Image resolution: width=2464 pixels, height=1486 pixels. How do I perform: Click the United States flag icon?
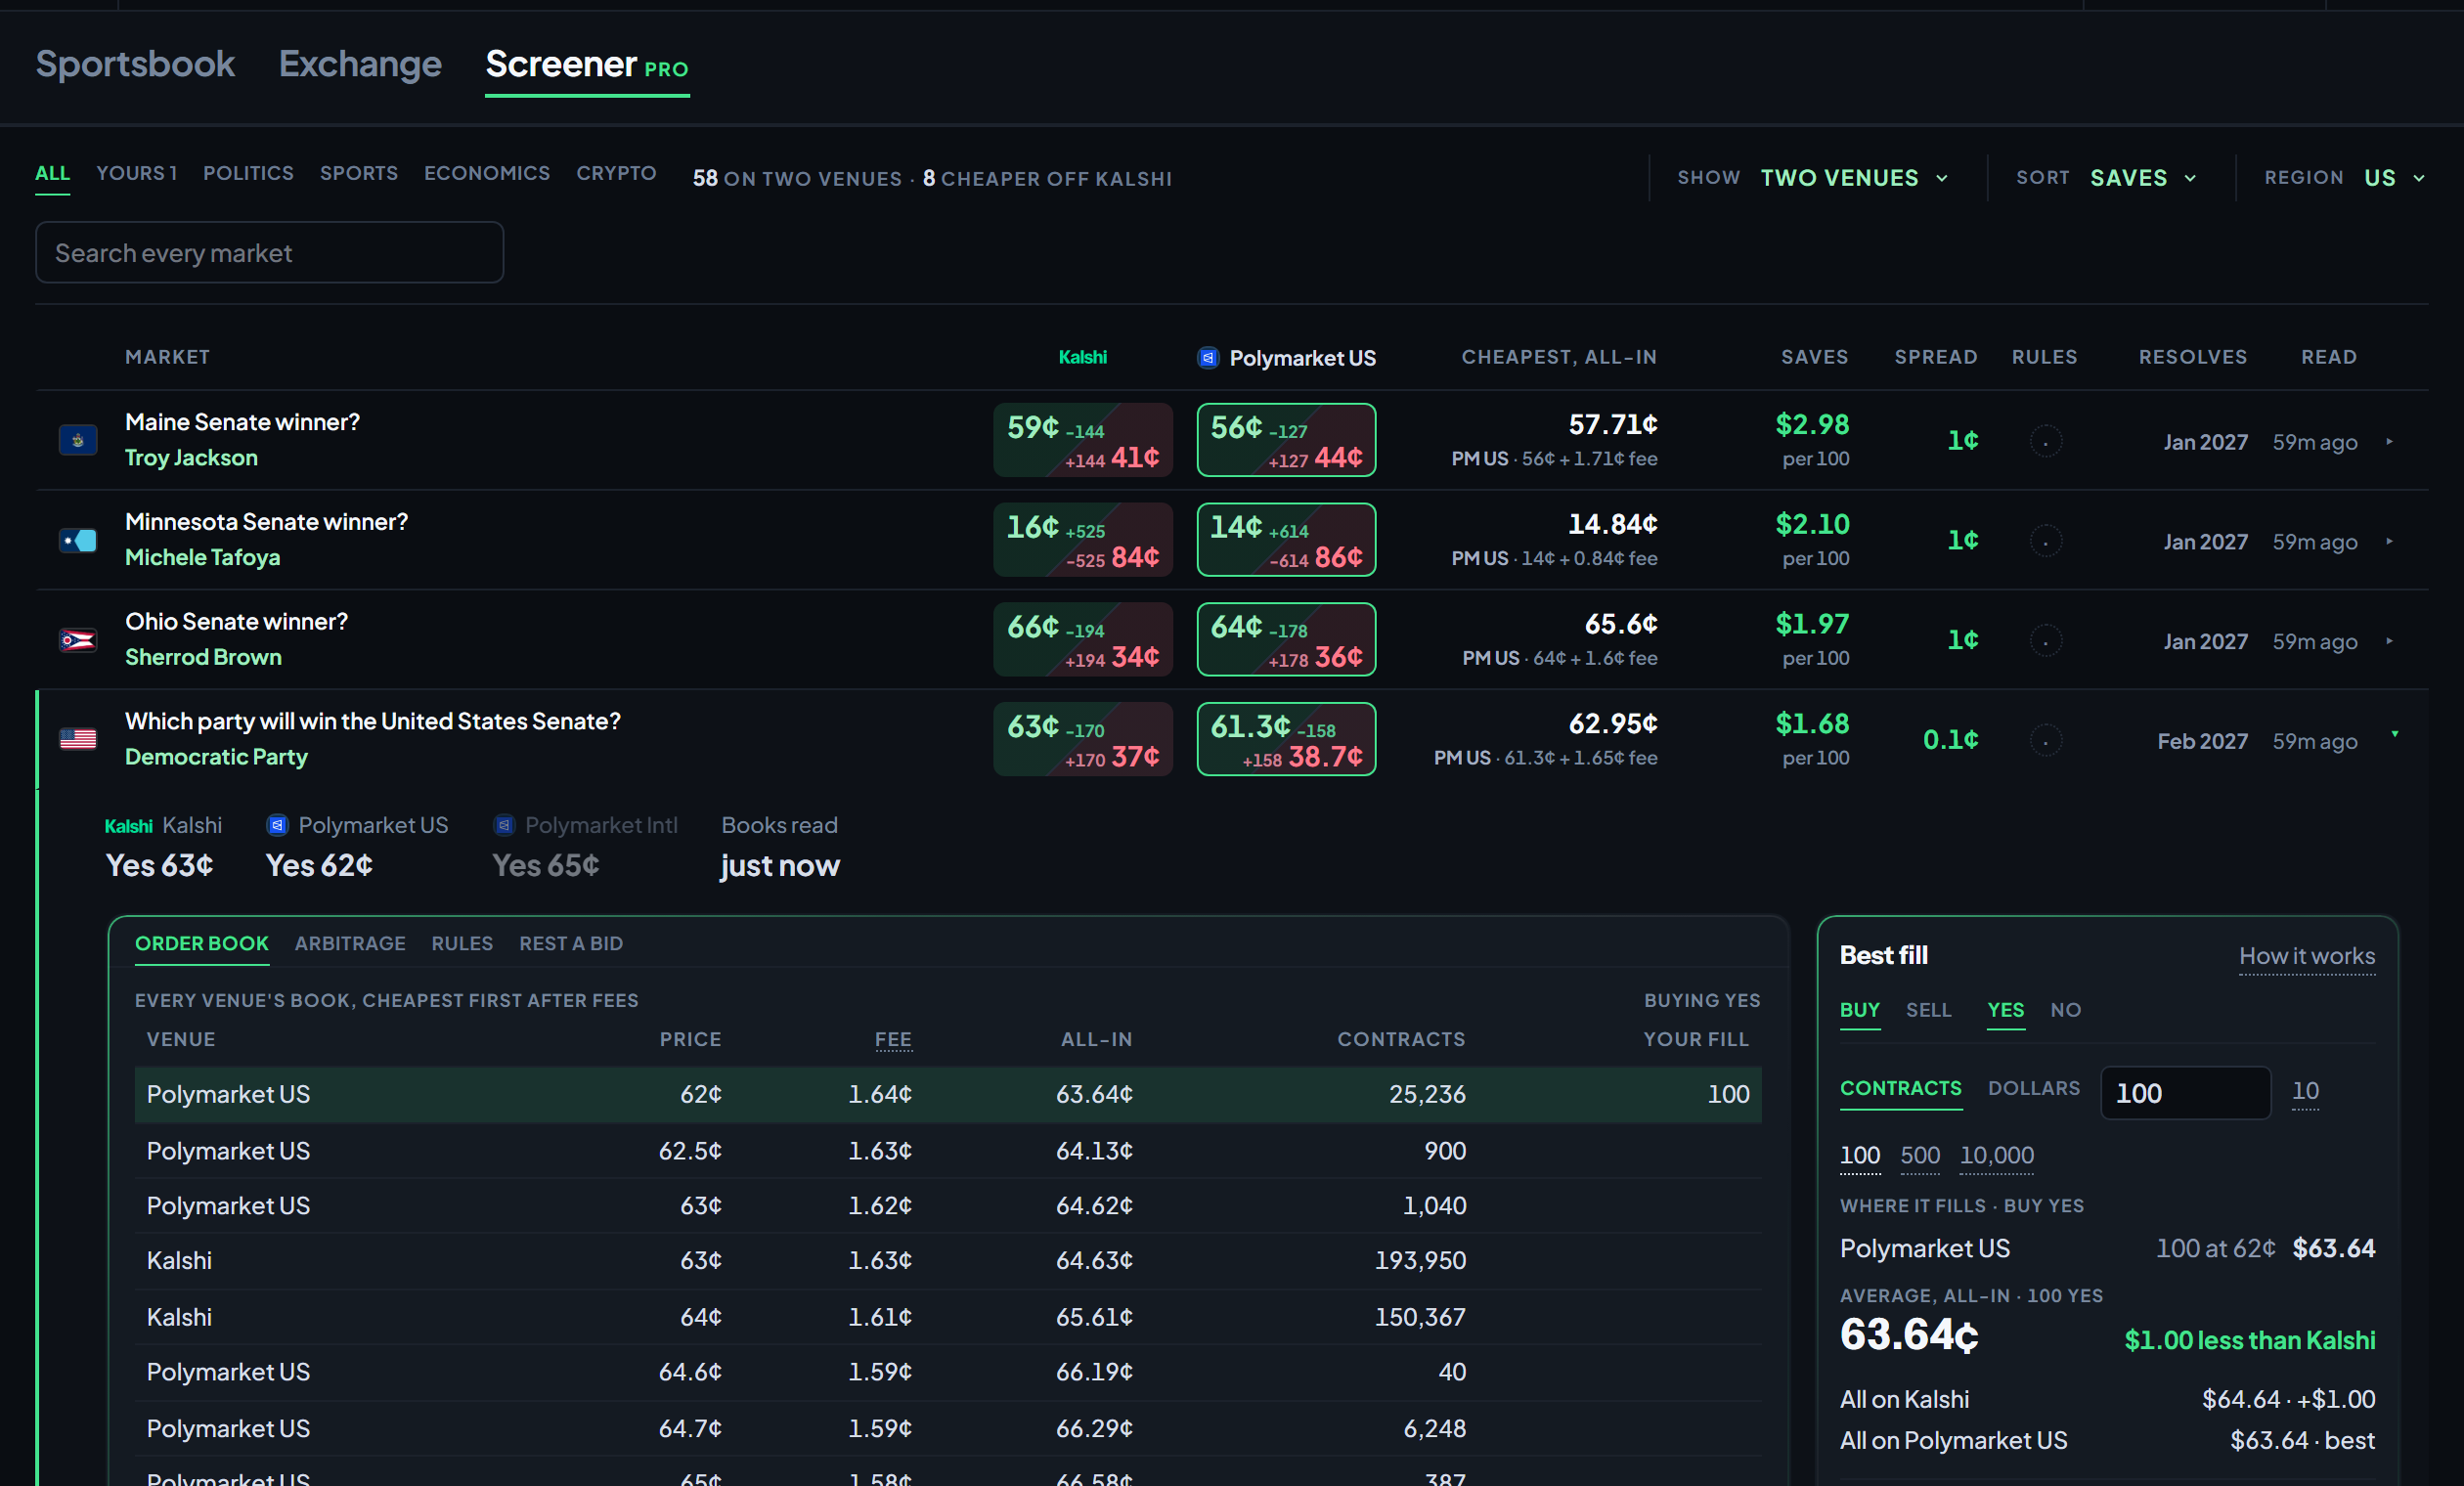click(78, 739)
